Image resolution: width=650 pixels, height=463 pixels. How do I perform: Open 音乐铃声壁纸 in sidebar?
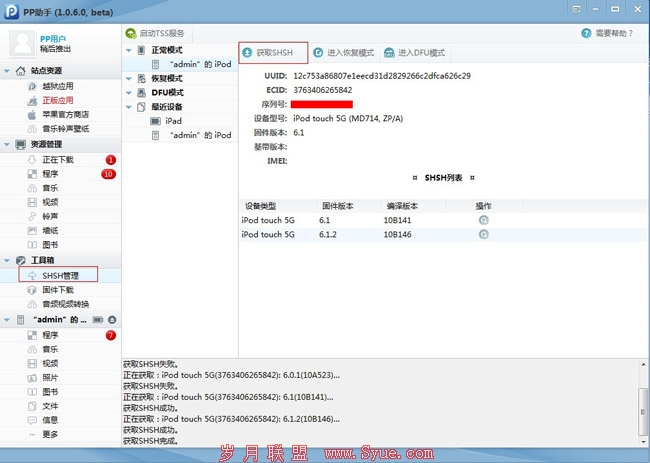coord(65,128)
